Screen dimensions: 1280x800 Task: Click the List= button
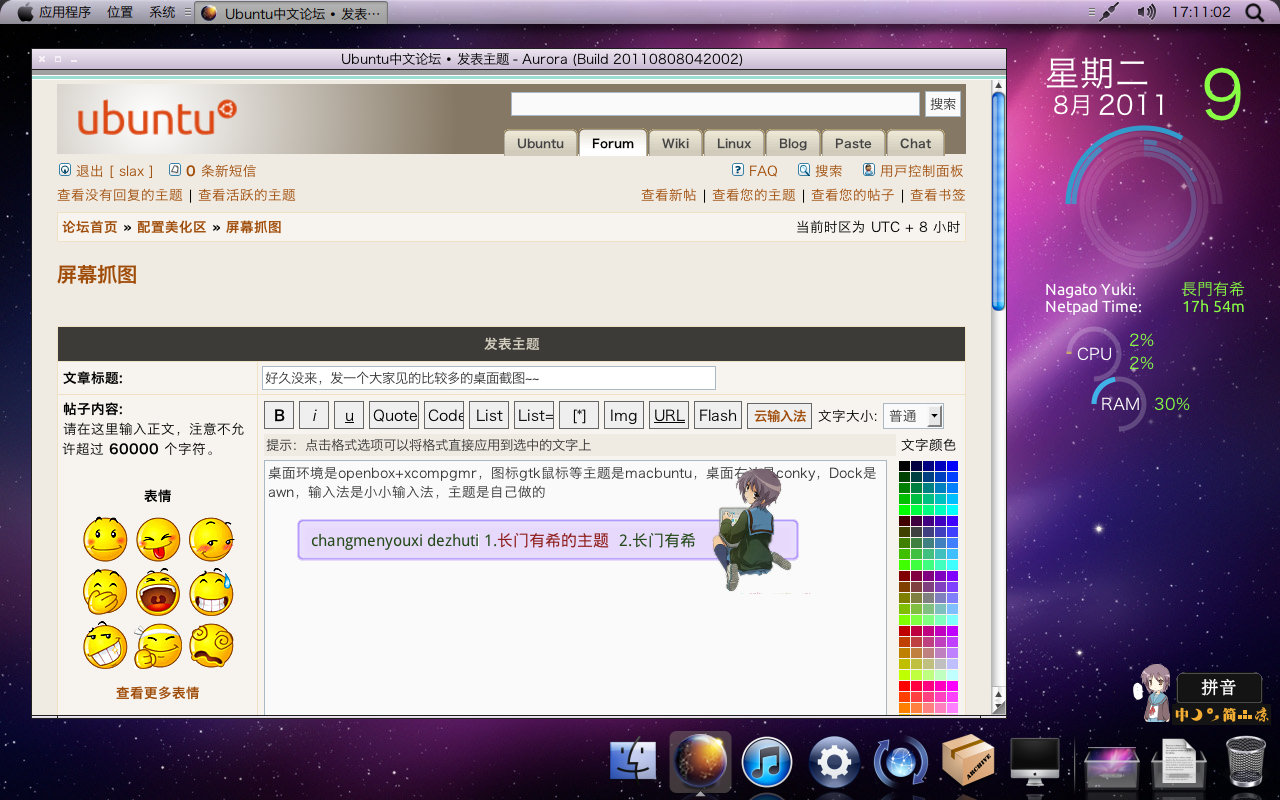[535, 416]
